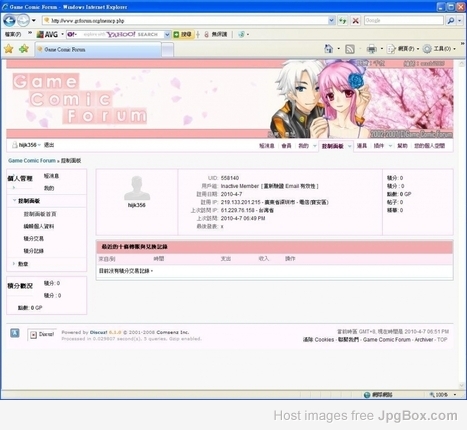Click the clear Cookies footer link
The image size is (467, 430).
[318, 340]
